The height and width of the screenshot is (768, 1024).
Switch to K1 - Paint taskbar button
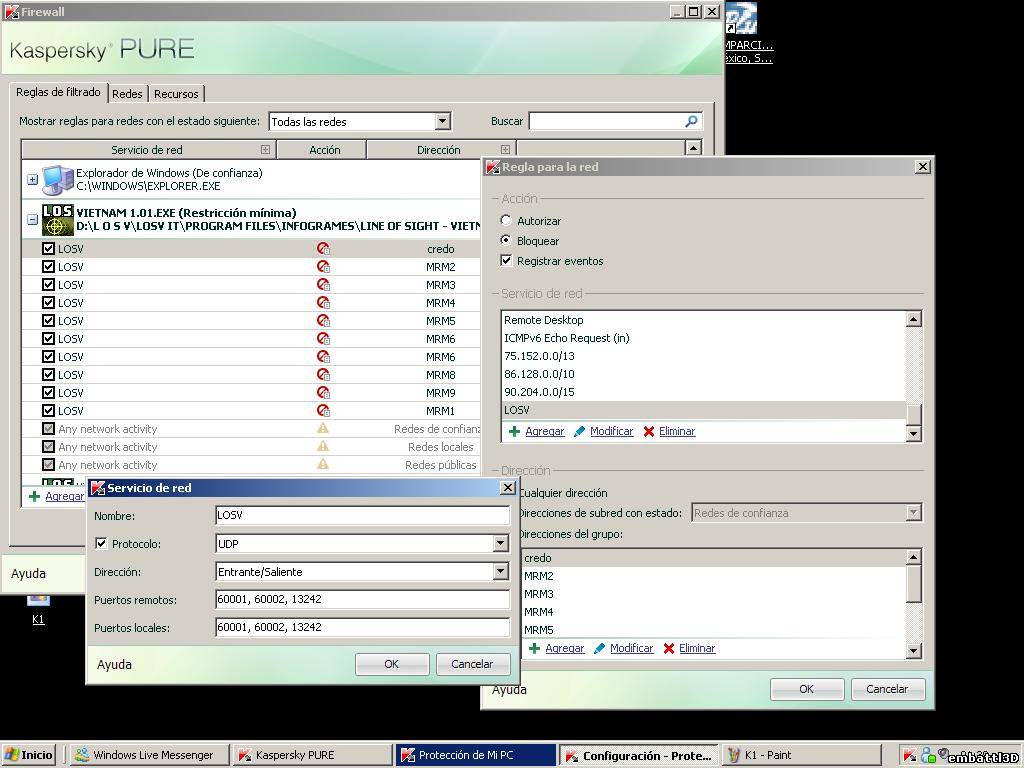click(x=801, y=755)
